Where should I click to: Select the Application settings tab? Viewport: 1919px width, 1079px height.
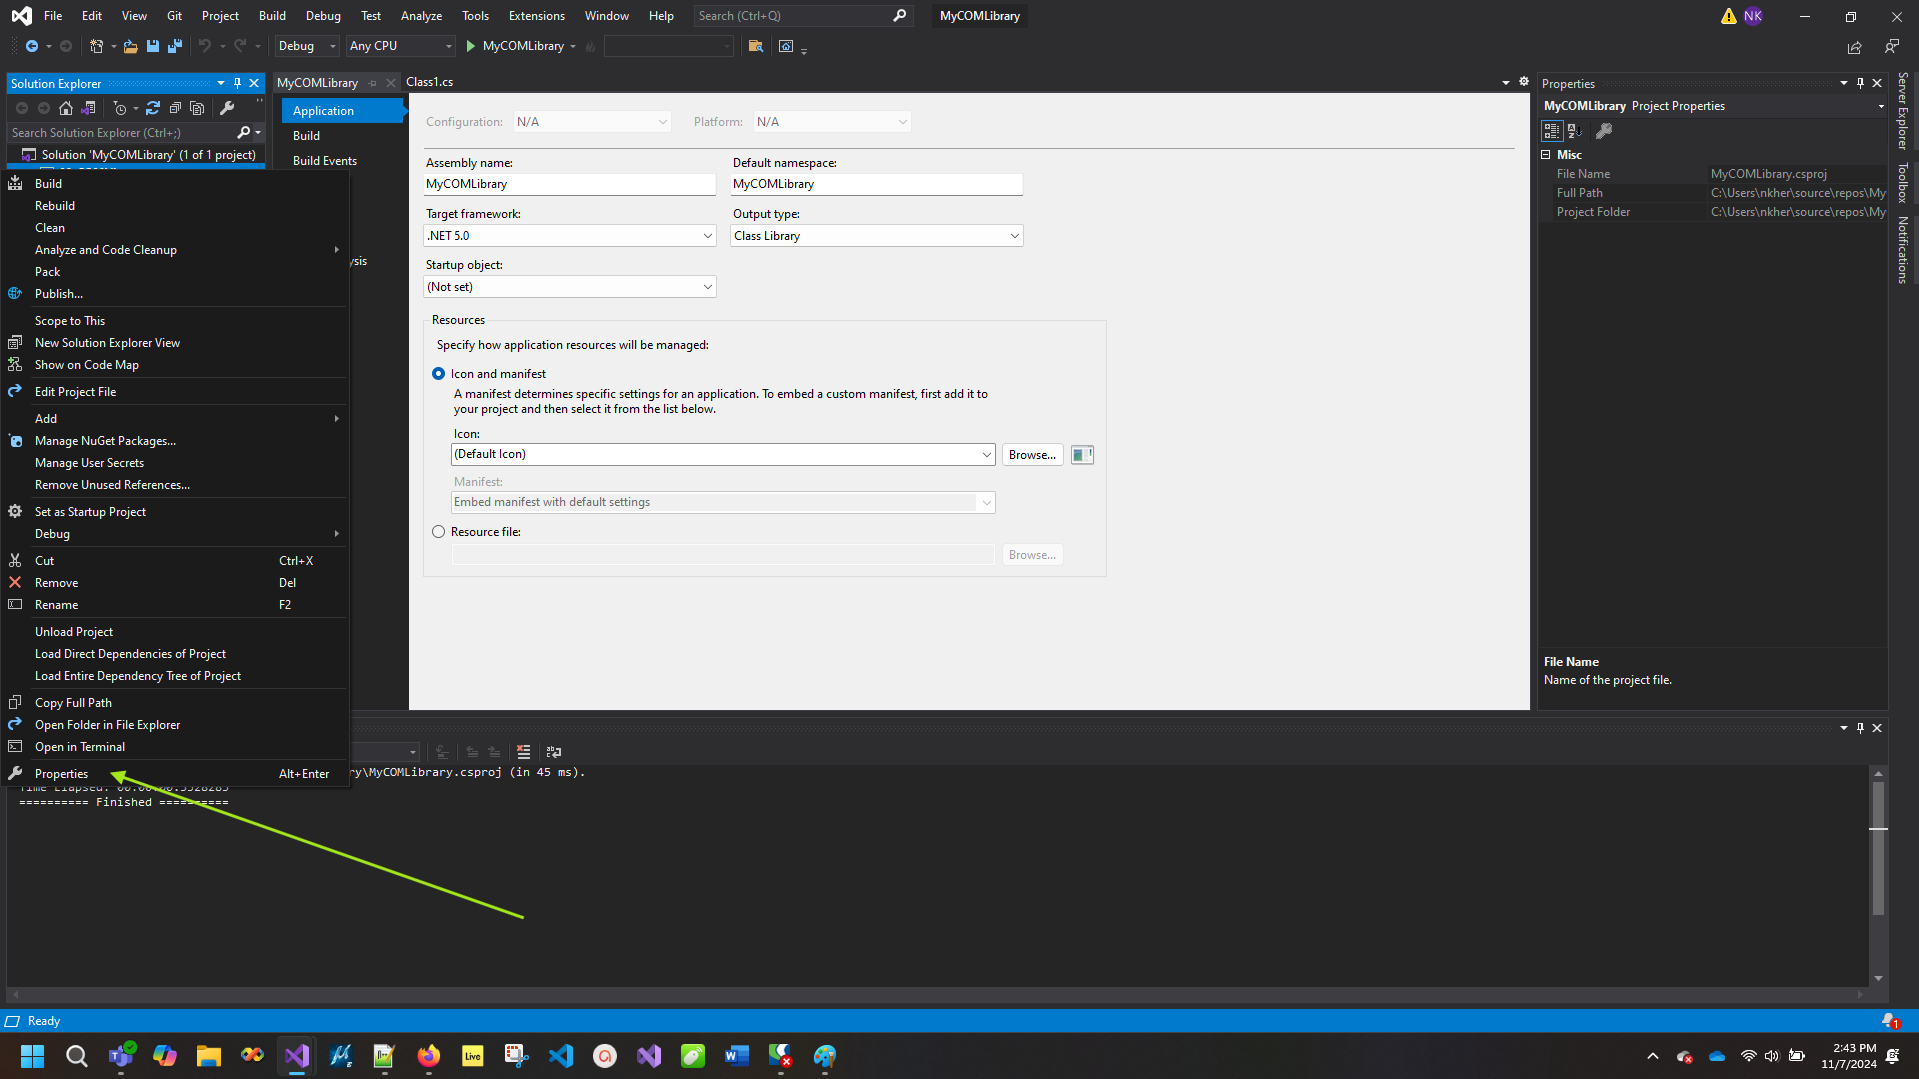pos(343,111)
